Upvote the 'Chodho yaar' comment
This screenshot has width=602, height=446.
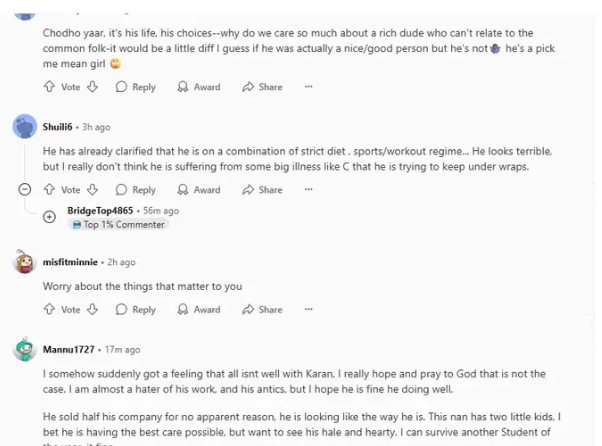(x=49, y=87)
